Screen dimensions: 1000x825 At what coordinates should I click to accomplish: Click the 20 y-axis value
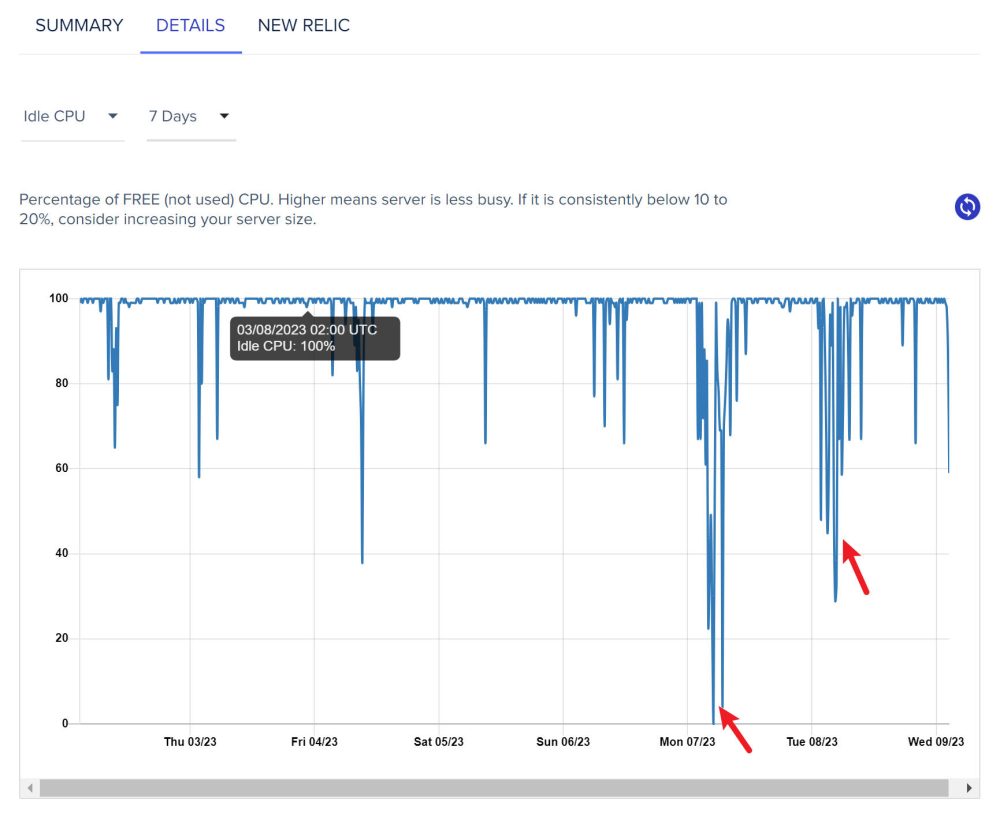[x=62, y=638]
